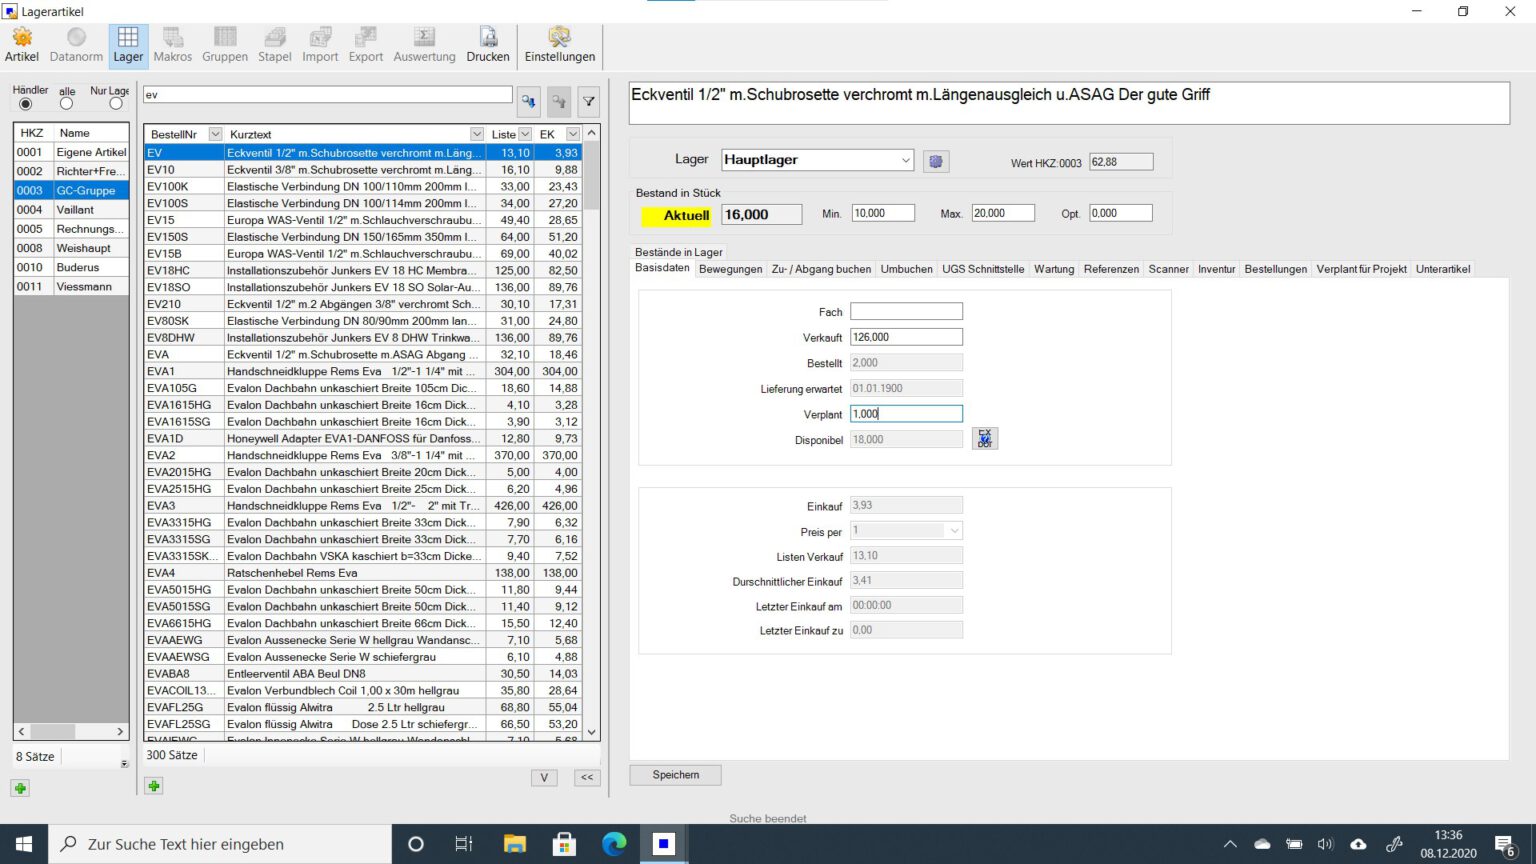
Task: Click the gear icon beside Hauptlager
Action: (x=936, y=161)
